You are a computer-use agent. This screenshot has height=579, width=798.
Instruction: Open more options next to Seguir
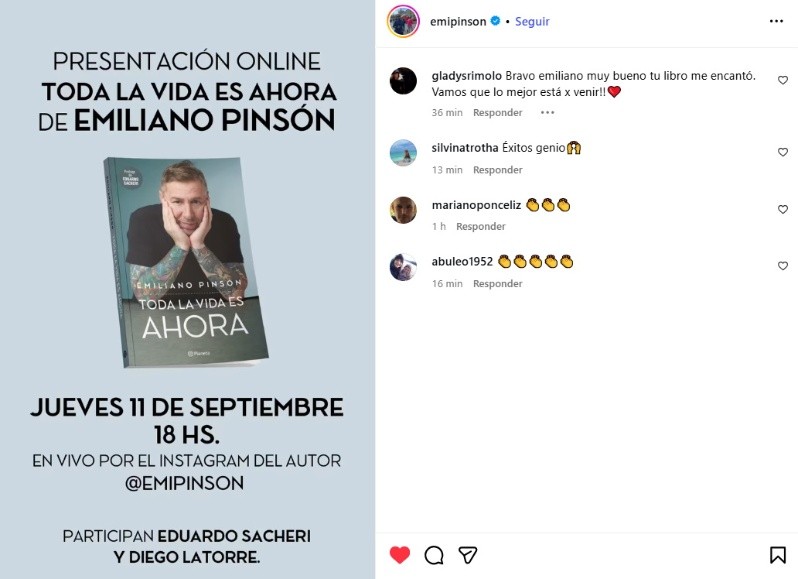pos(776,21)
